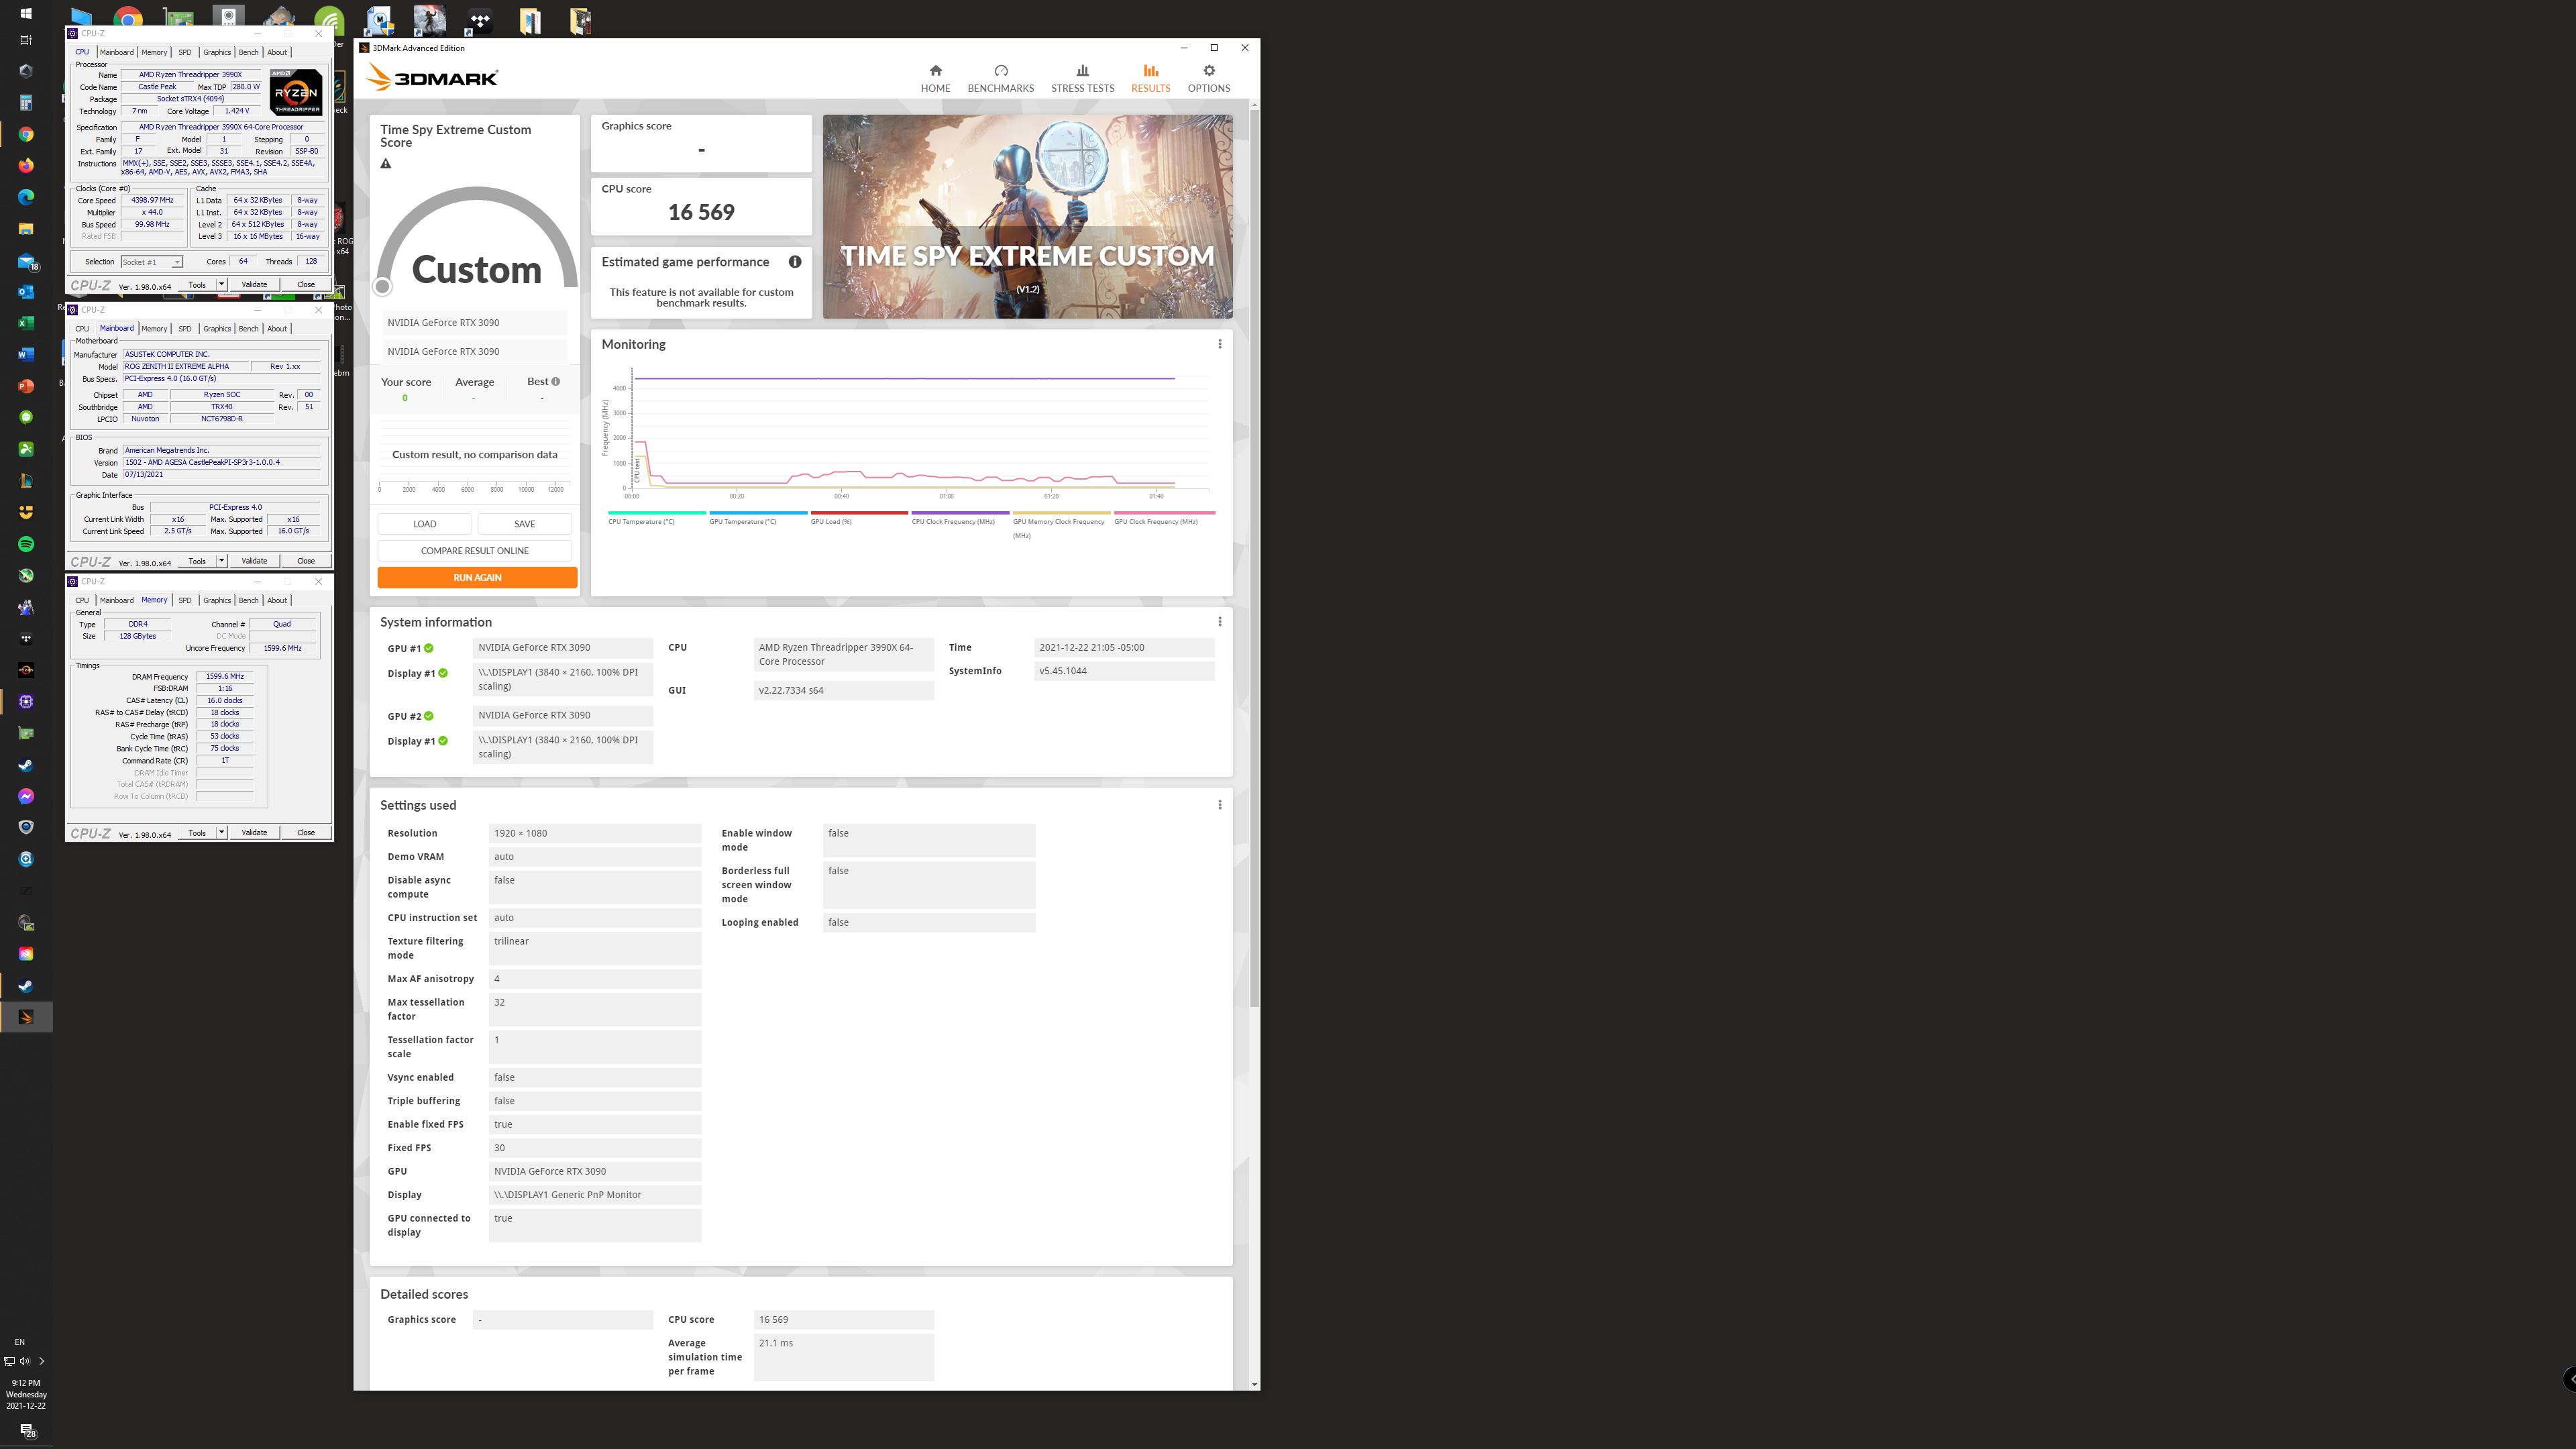
Task: Open Google Chrome from the taskbar
Action: 26,134
